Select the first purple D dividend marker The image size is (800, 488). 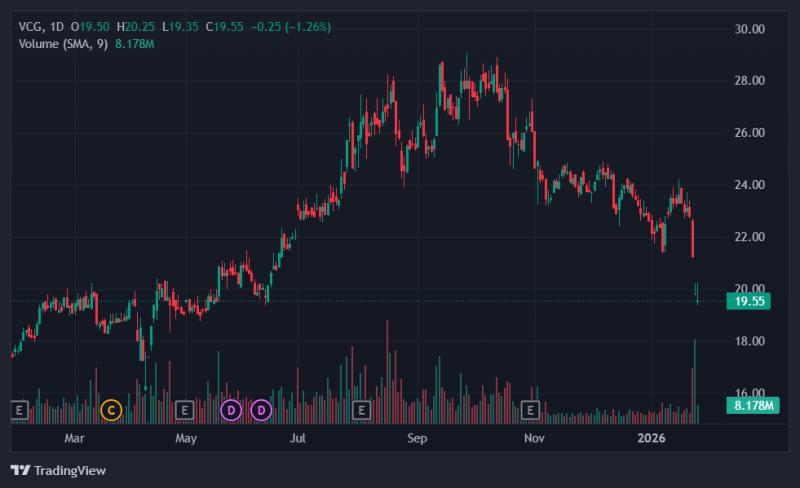pyautogui.click(x=231, y=410)
